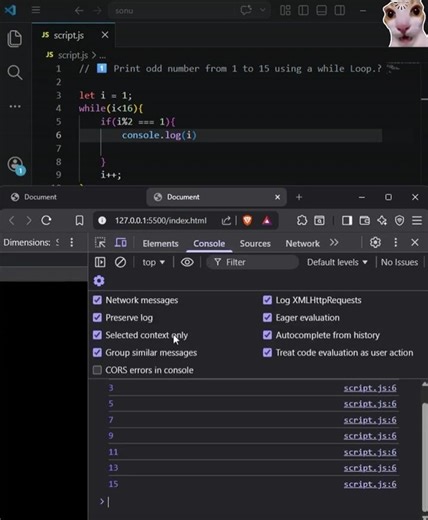Reload the page in the browser

point(46,220)
